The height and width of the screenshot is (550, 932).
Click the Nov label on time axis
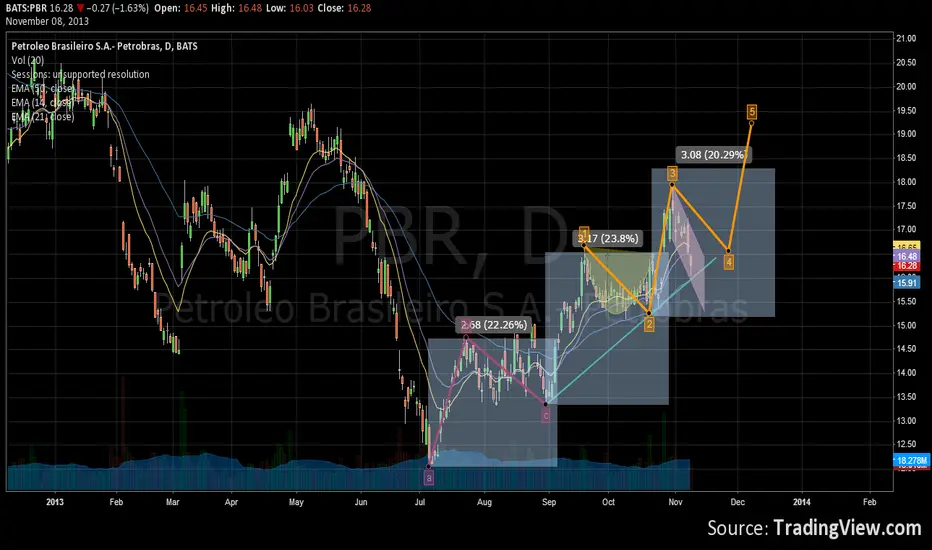675,502
